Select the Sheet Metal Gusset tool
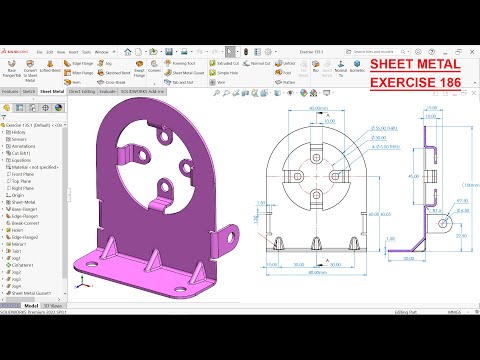 coord(184,73)
